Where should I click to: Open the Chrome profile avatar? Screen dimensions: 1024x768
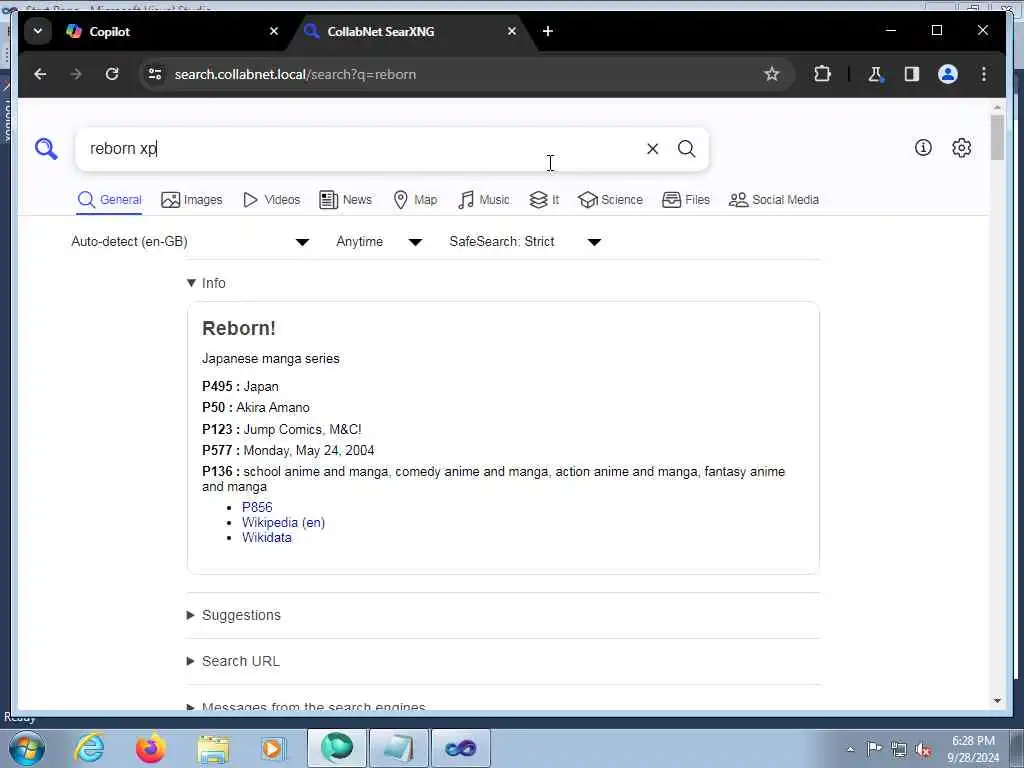(x=948, y=74)
